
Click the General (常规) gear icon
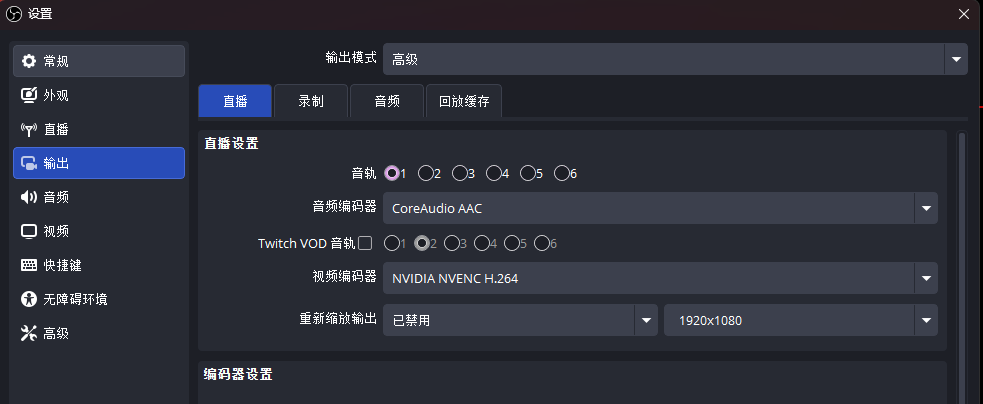click(x=29, y=61)
